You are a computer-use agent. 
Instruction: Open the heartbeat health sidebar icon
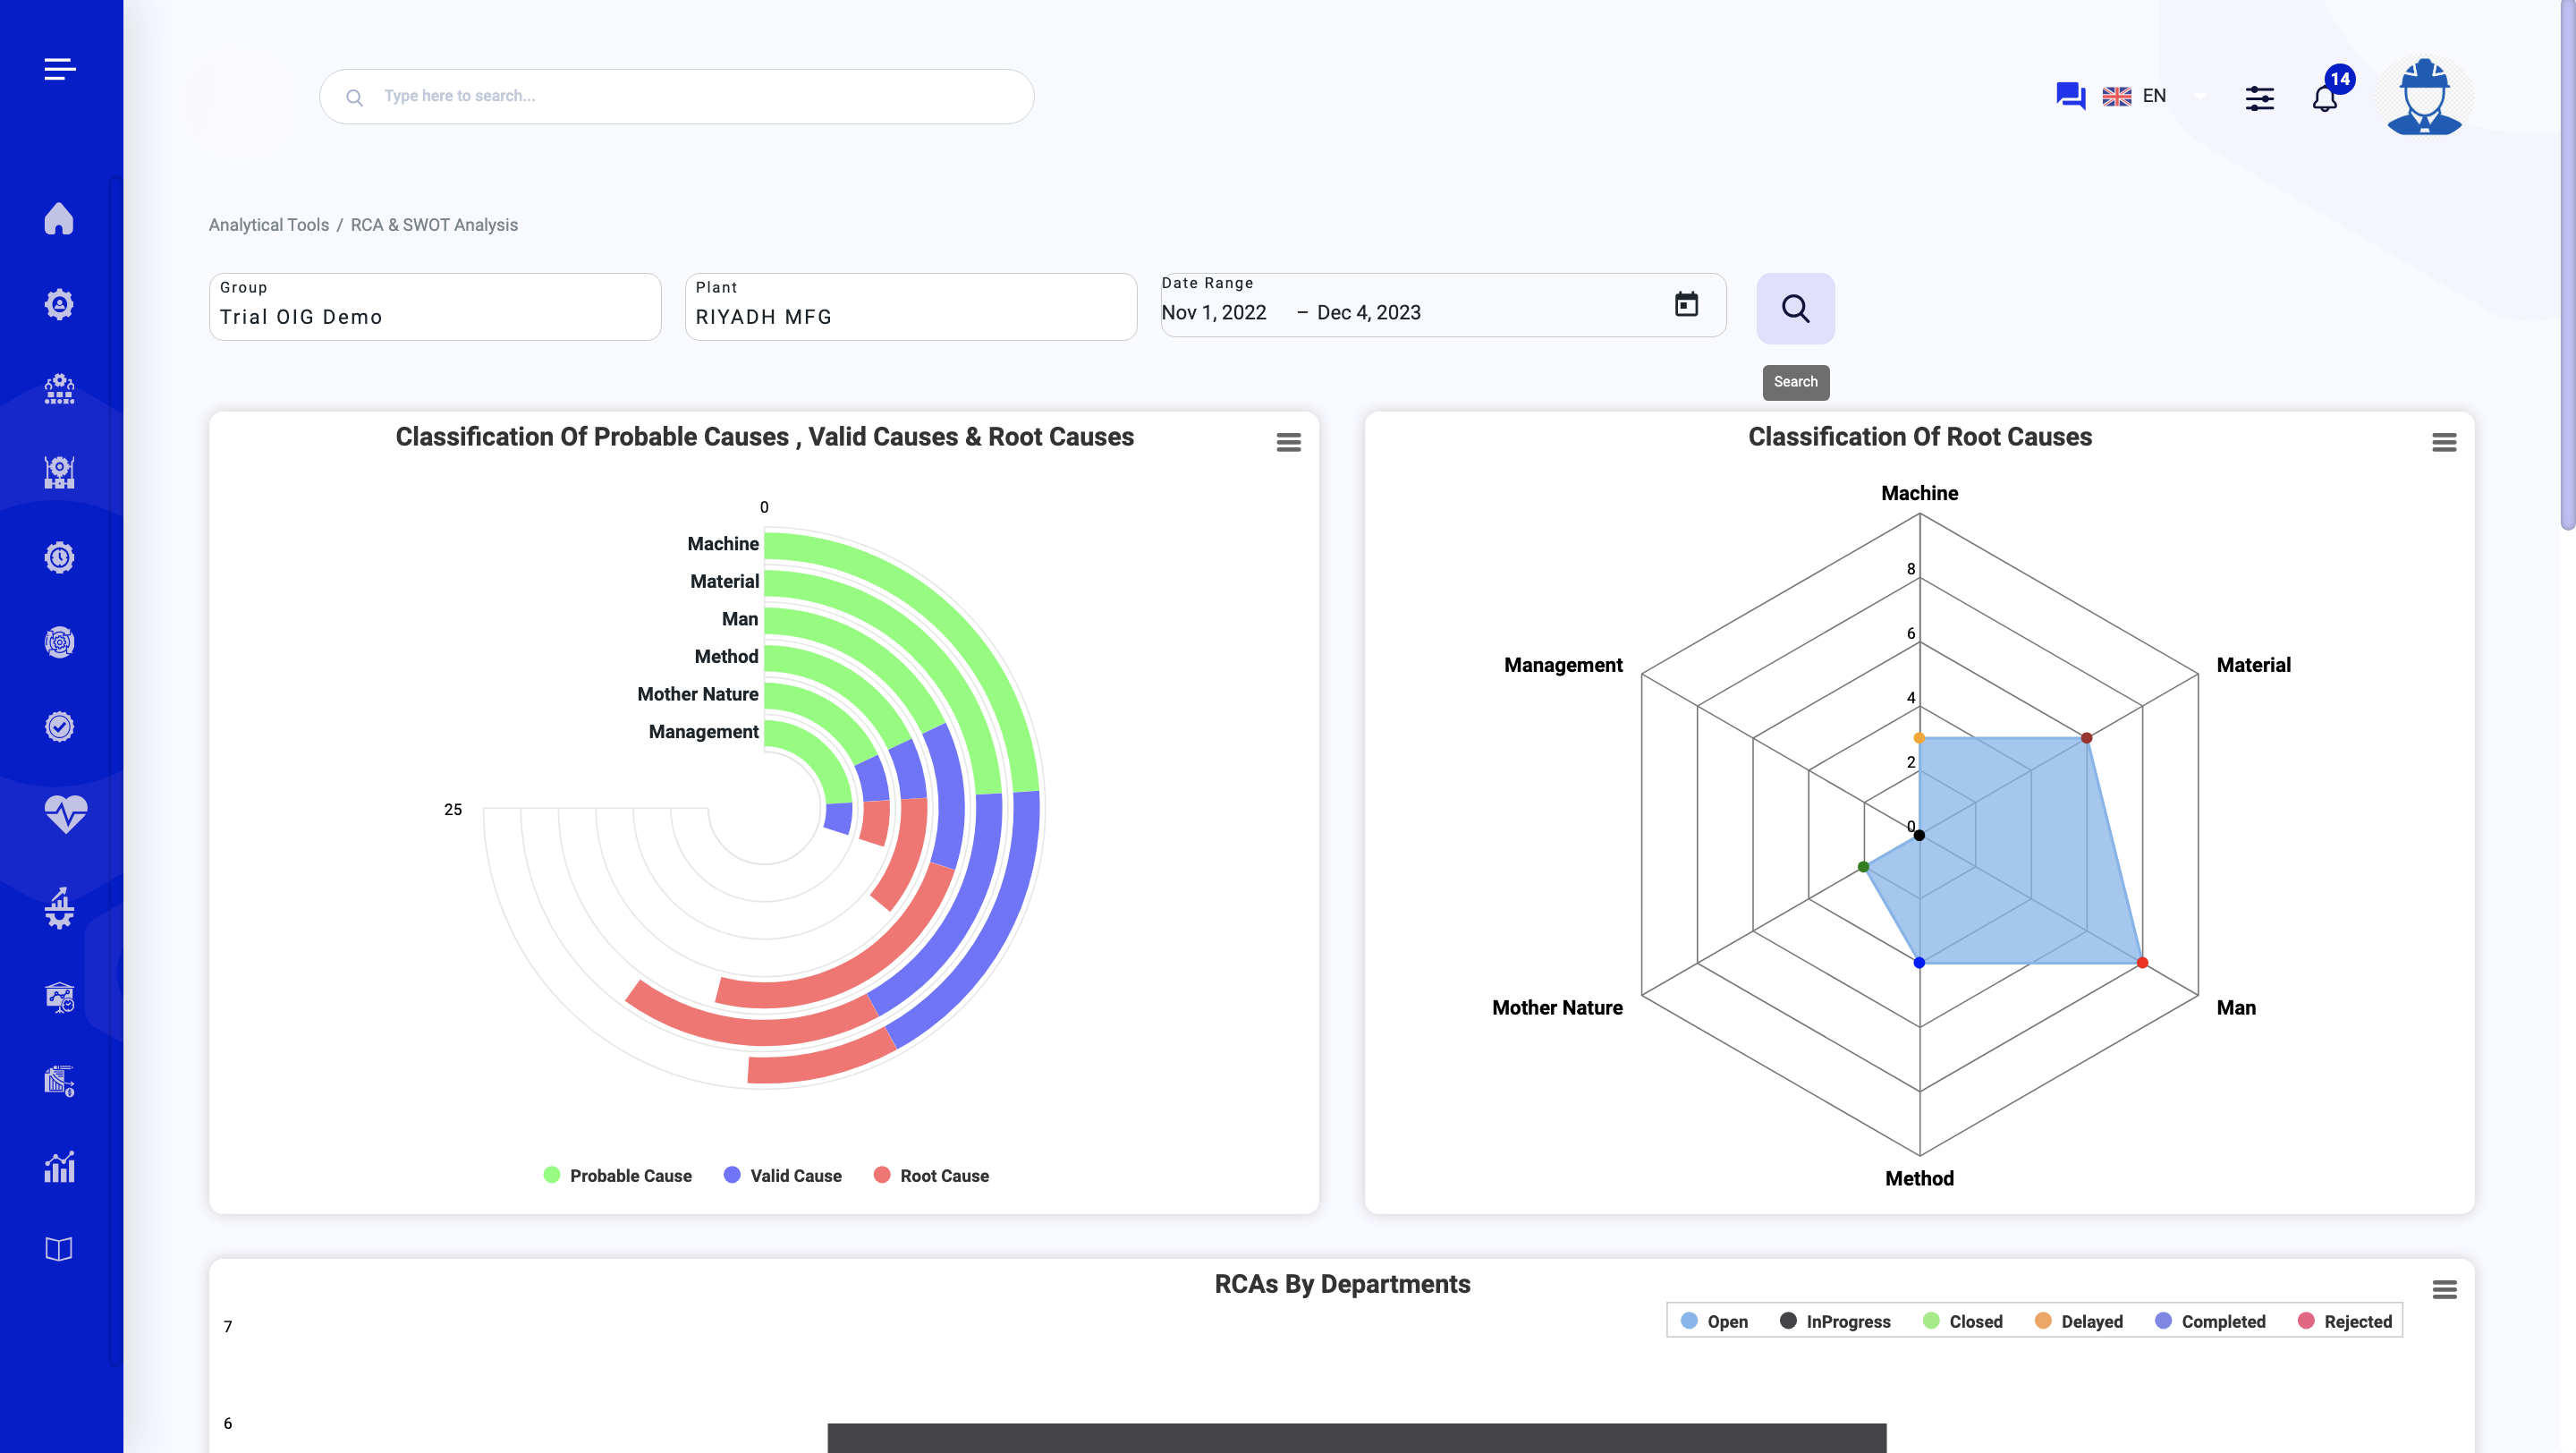[65, 814]
